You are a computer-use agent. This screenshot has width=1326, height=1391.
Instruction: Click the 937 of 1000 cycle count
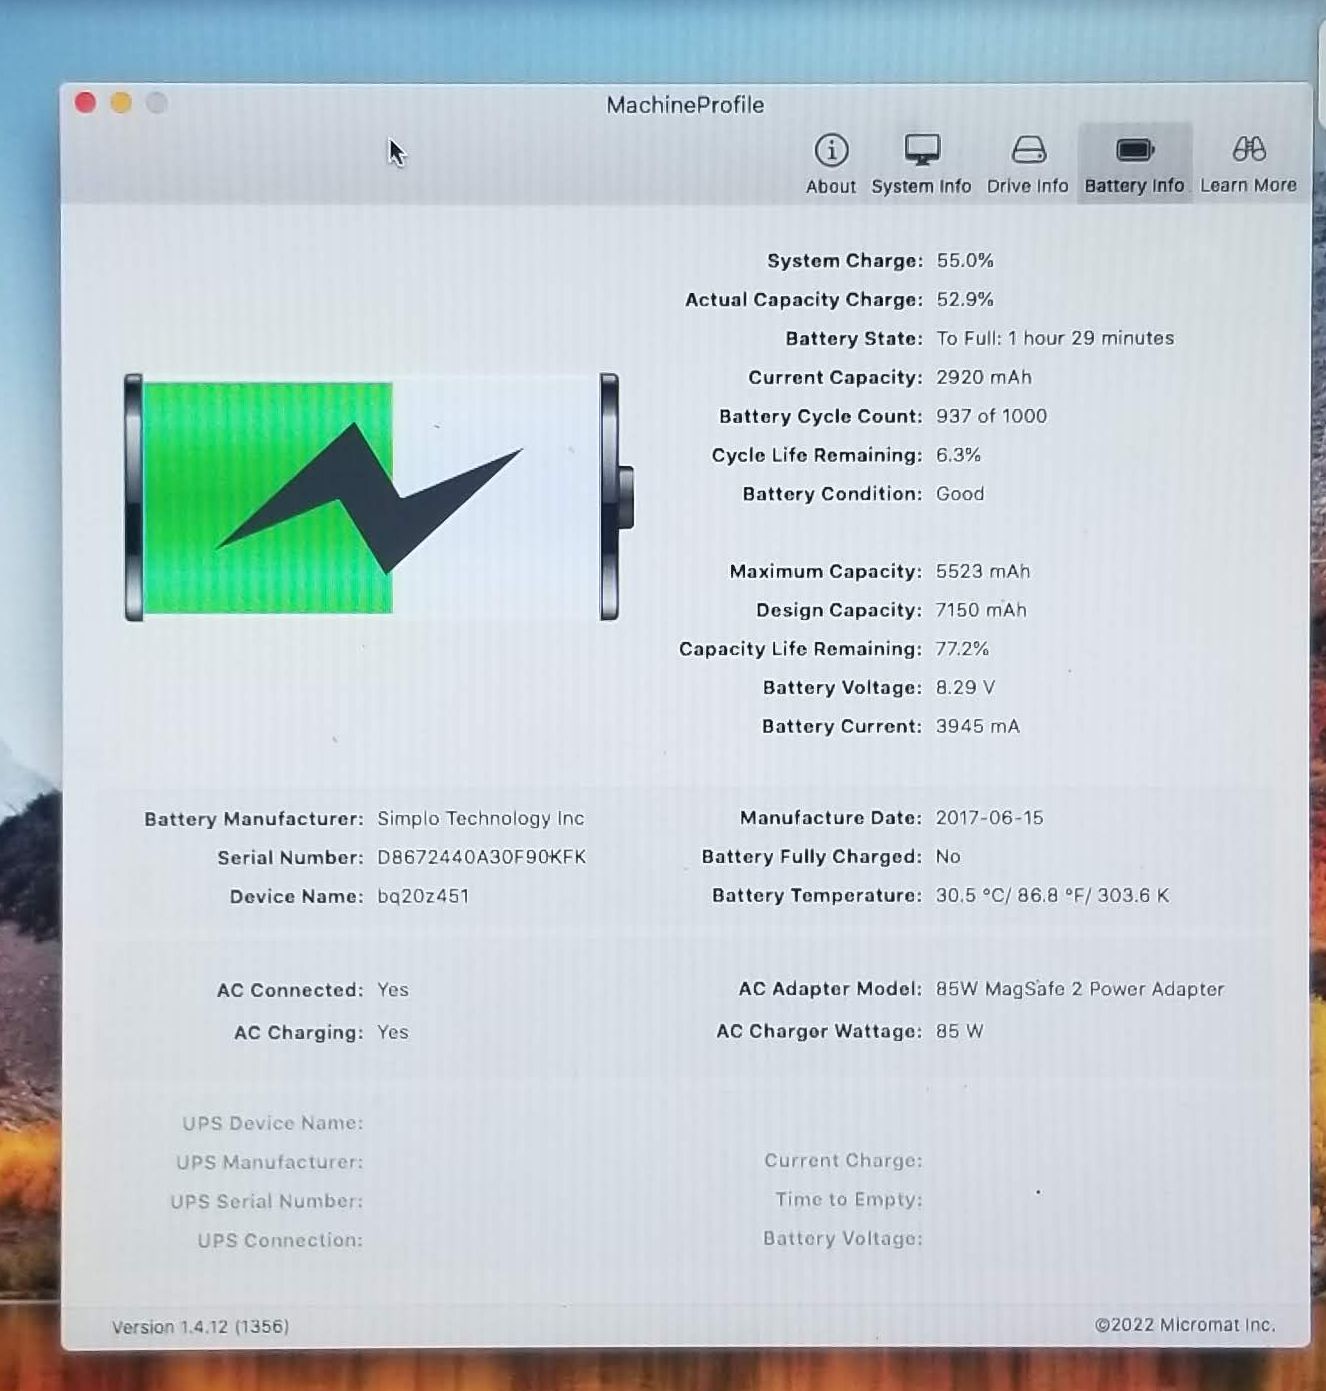991,416
